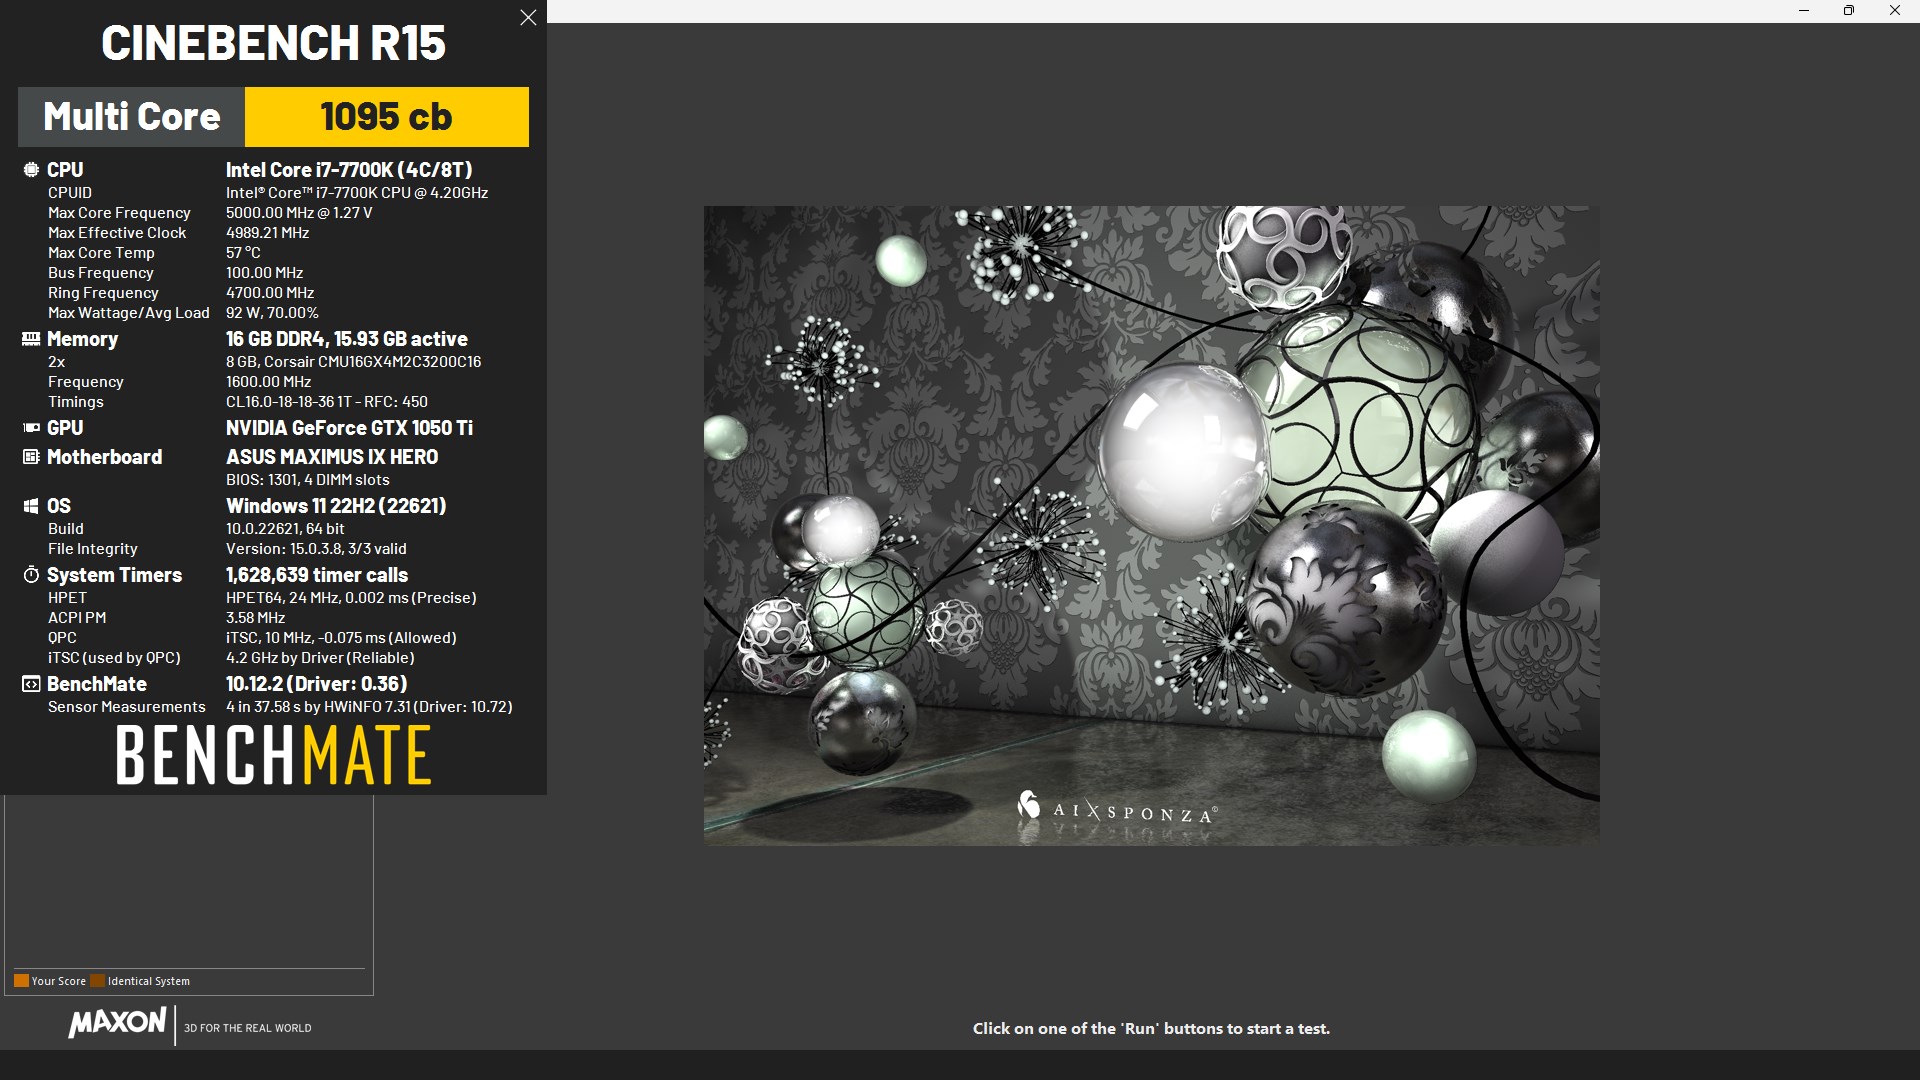Image resolution: width=1920 pixels, height=1080 pixels.
Task: Click the Corsair CMU16GX4M2C3200C16 entry
Action: (x=353, y=362)
